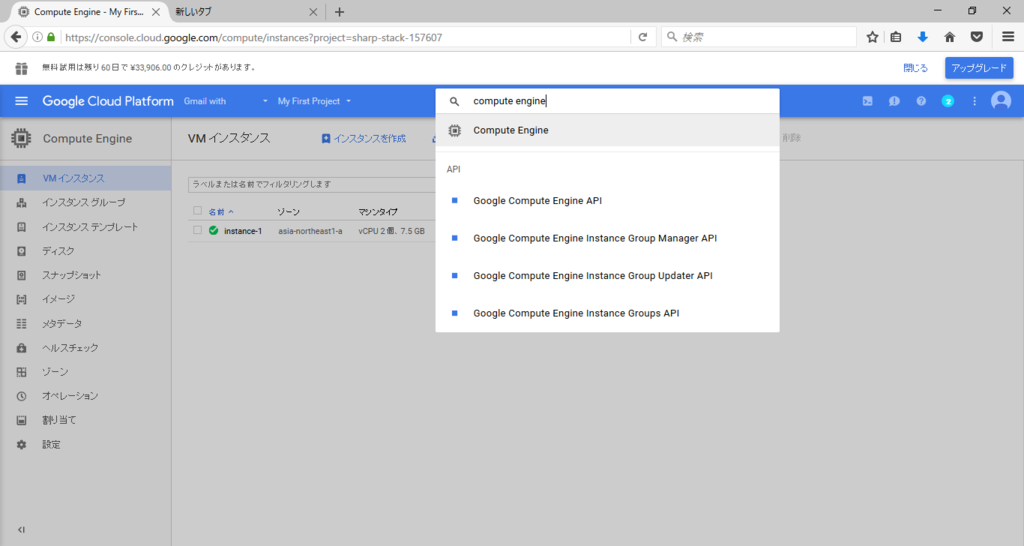Click the 割り当て sidebar icon
This screenshot has width=1024, height=546.
point(22,420)
